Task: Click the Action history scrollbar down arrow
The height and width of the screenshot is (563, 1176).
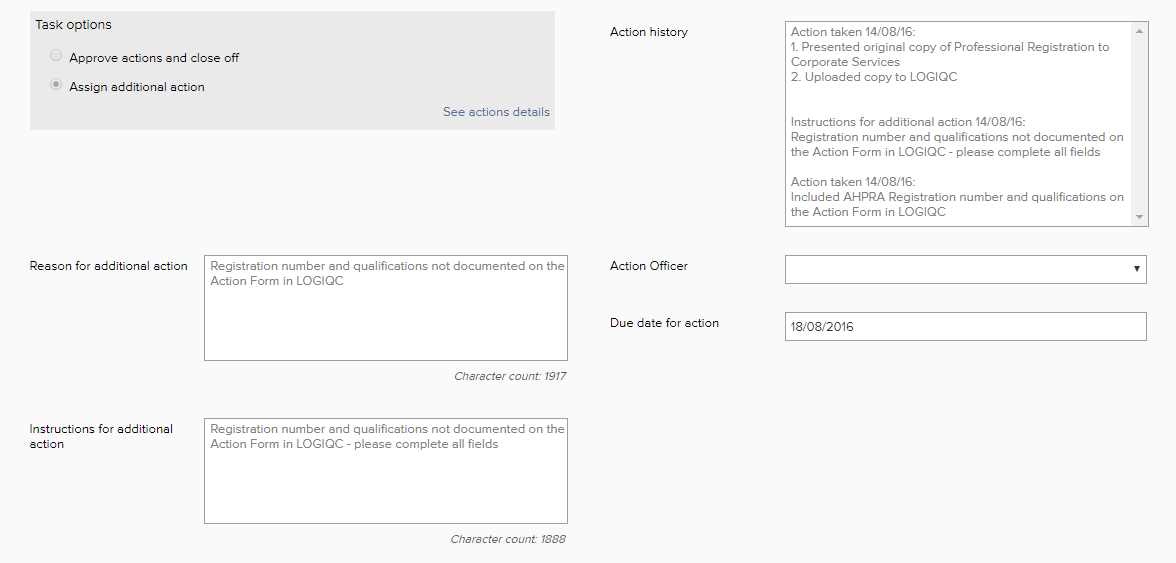Action: [1140, 217]
